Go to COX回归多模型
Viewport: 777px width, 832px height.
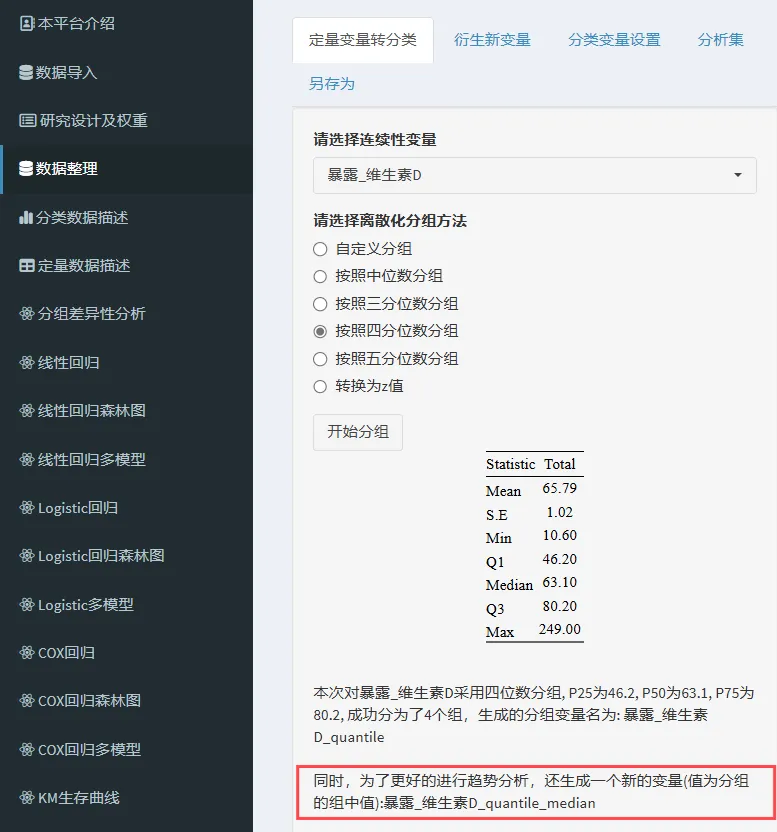(126, 749)
